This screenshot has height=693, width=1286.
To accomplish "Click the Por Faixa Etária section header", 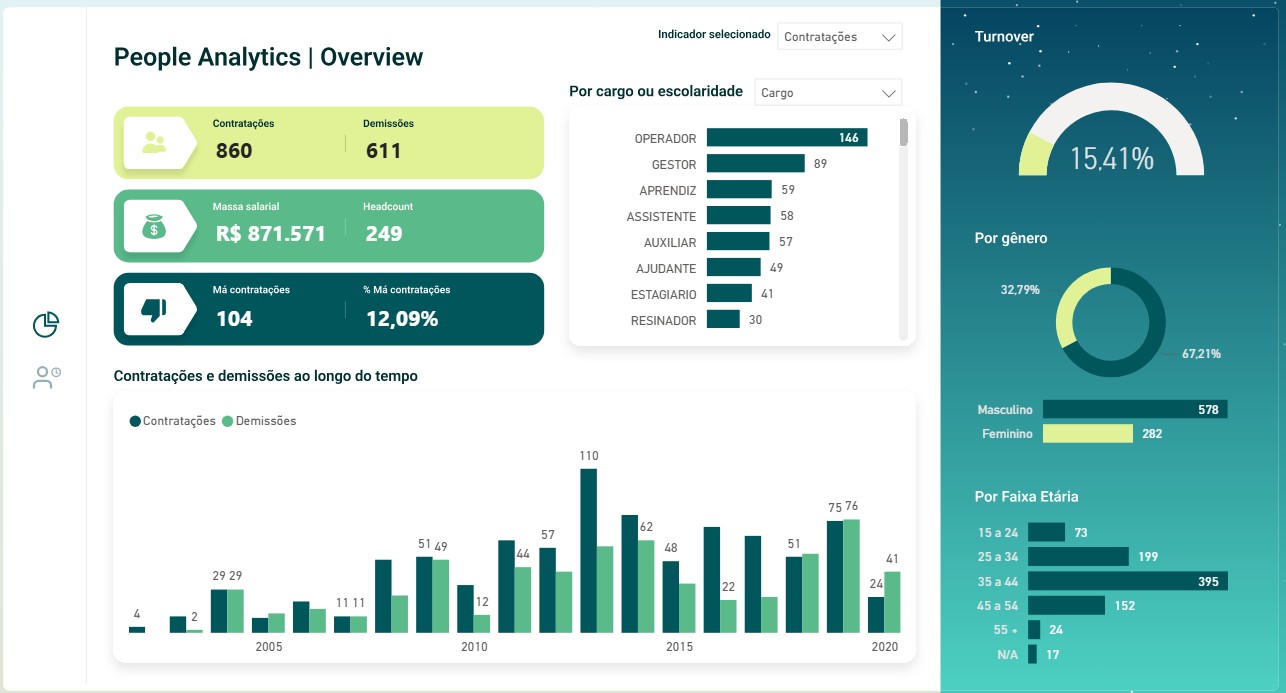I will click(x=1025, y=496).
